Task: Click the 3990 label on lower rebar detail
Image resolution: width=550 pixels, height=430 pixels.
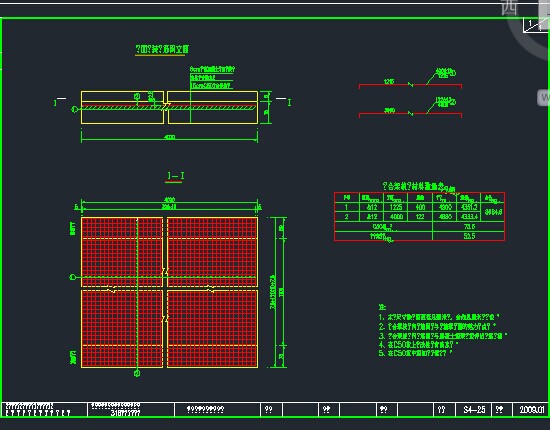Action: point(390,110)
